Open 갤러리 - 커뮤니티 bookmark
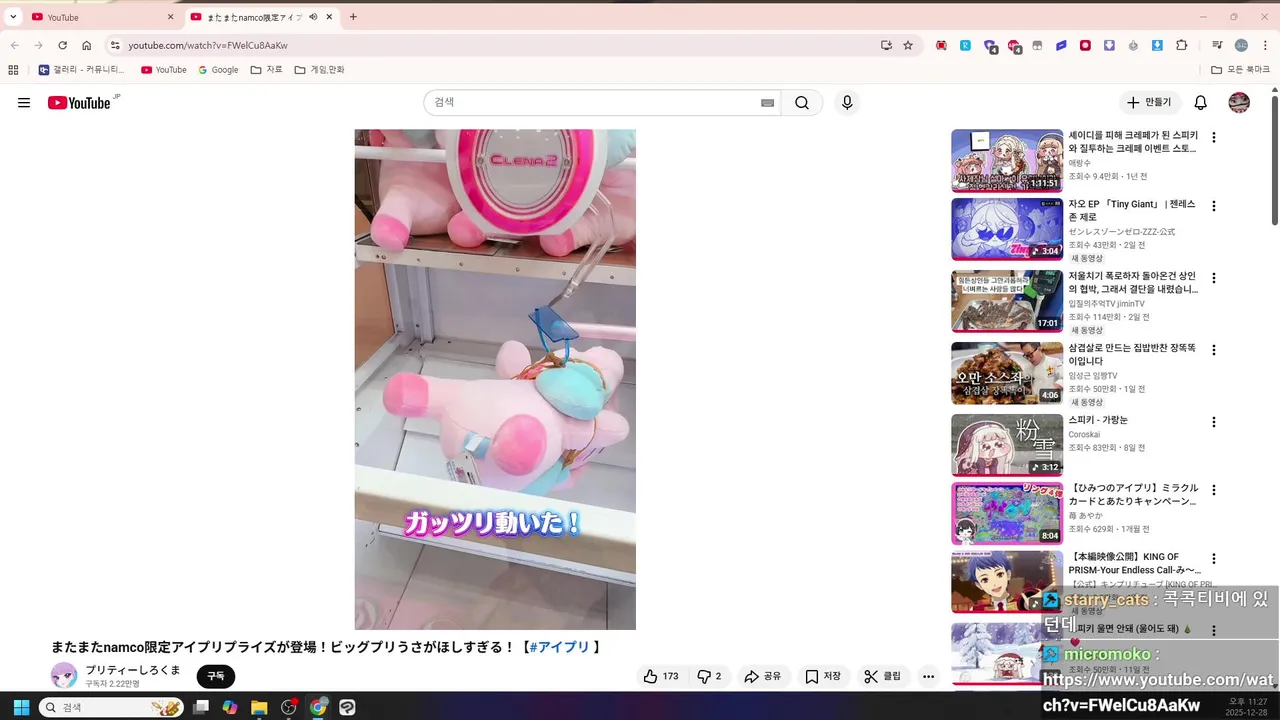The height and width of the screenshot is (720, 1280). [82, 70]
